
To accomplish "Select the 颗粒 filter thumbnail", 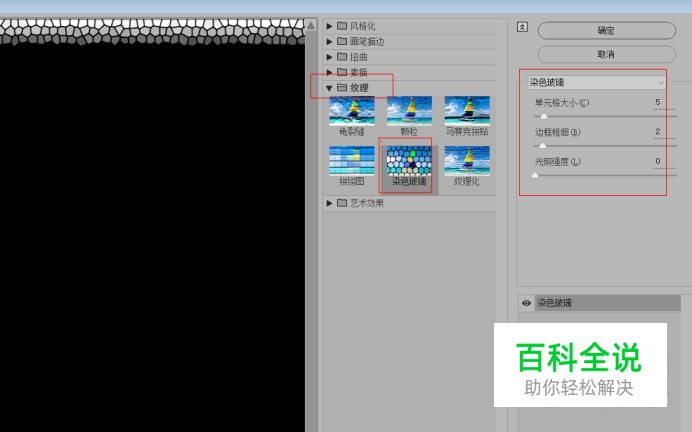I will pos(409,111).
